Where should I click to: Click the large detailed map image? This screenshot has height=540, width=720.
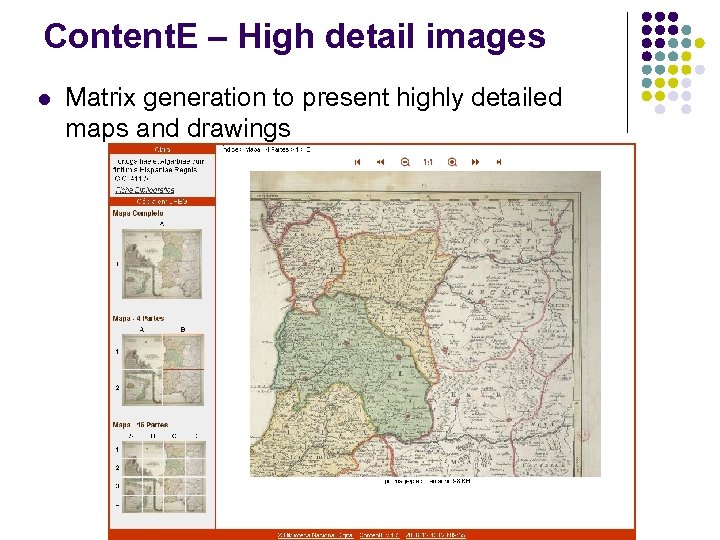(x=425, y=324)
